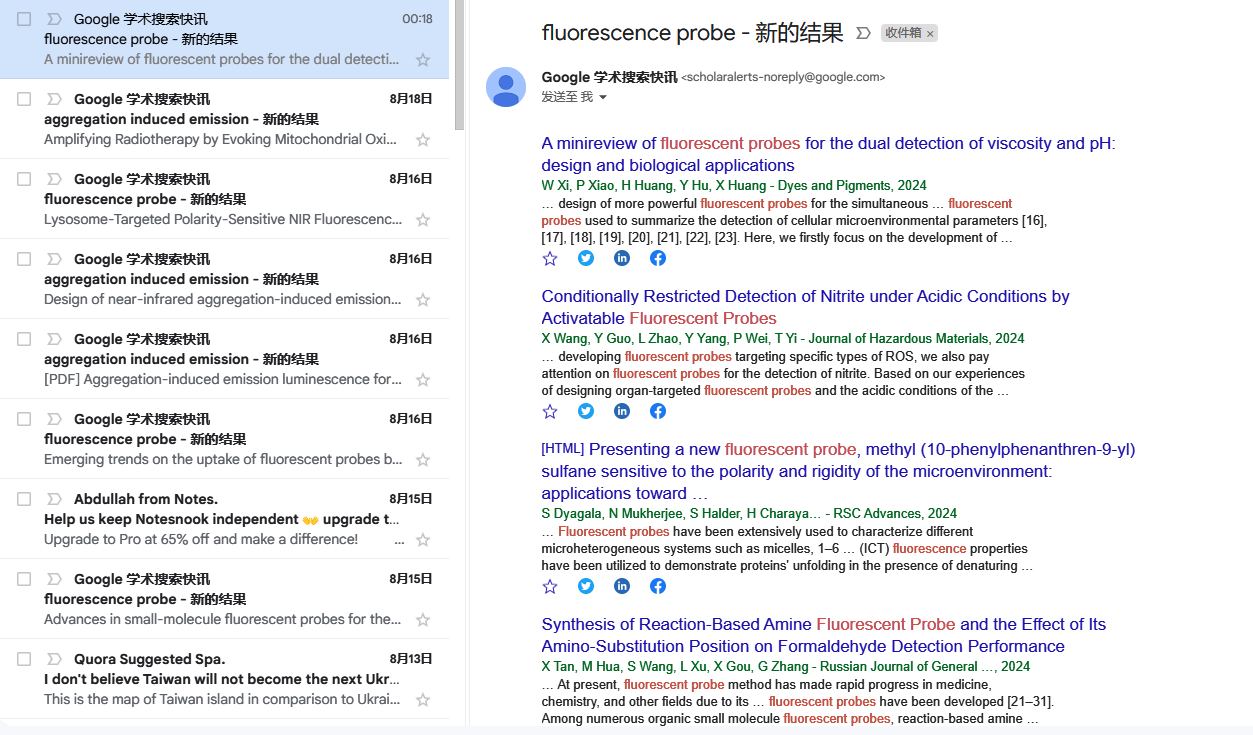Open 'Presenting a new fluorescent probe' article link
This screenshot has height=735, width=1253.
[838, 471]
